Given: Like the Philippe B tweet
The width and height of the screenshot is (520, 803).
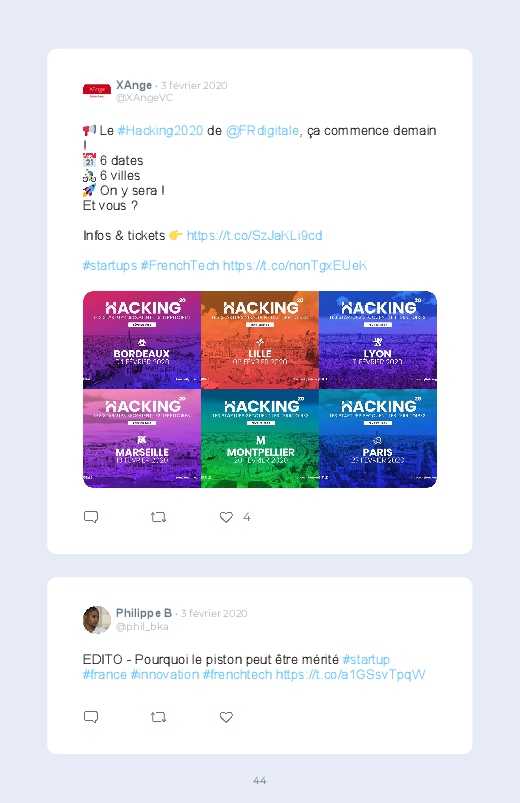Looking at the screenshot, I should click(226, 717).
